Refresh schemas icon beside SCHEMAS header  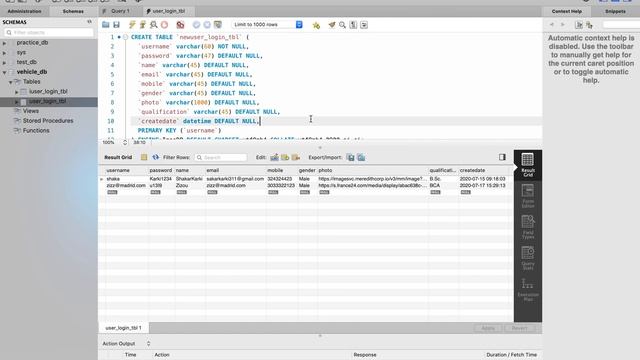[x=89, y=22]
